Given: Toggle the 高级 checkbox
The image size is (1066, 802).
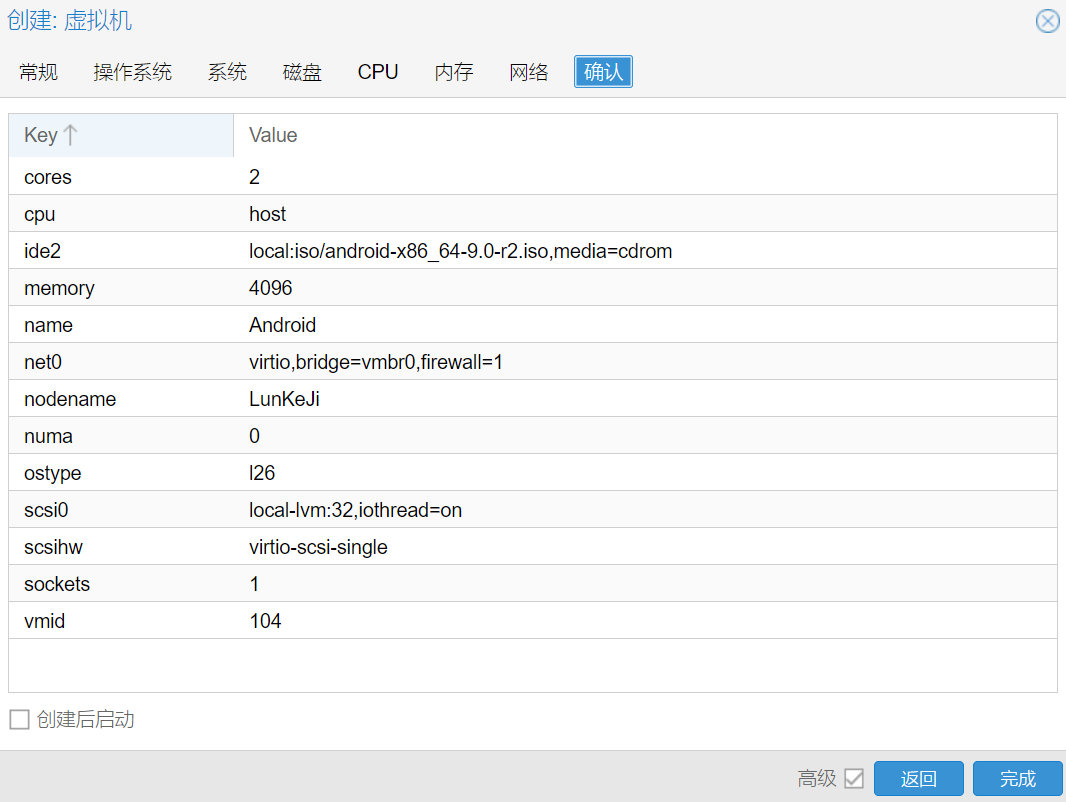Looking at the screenshot, I should point(854,778).
